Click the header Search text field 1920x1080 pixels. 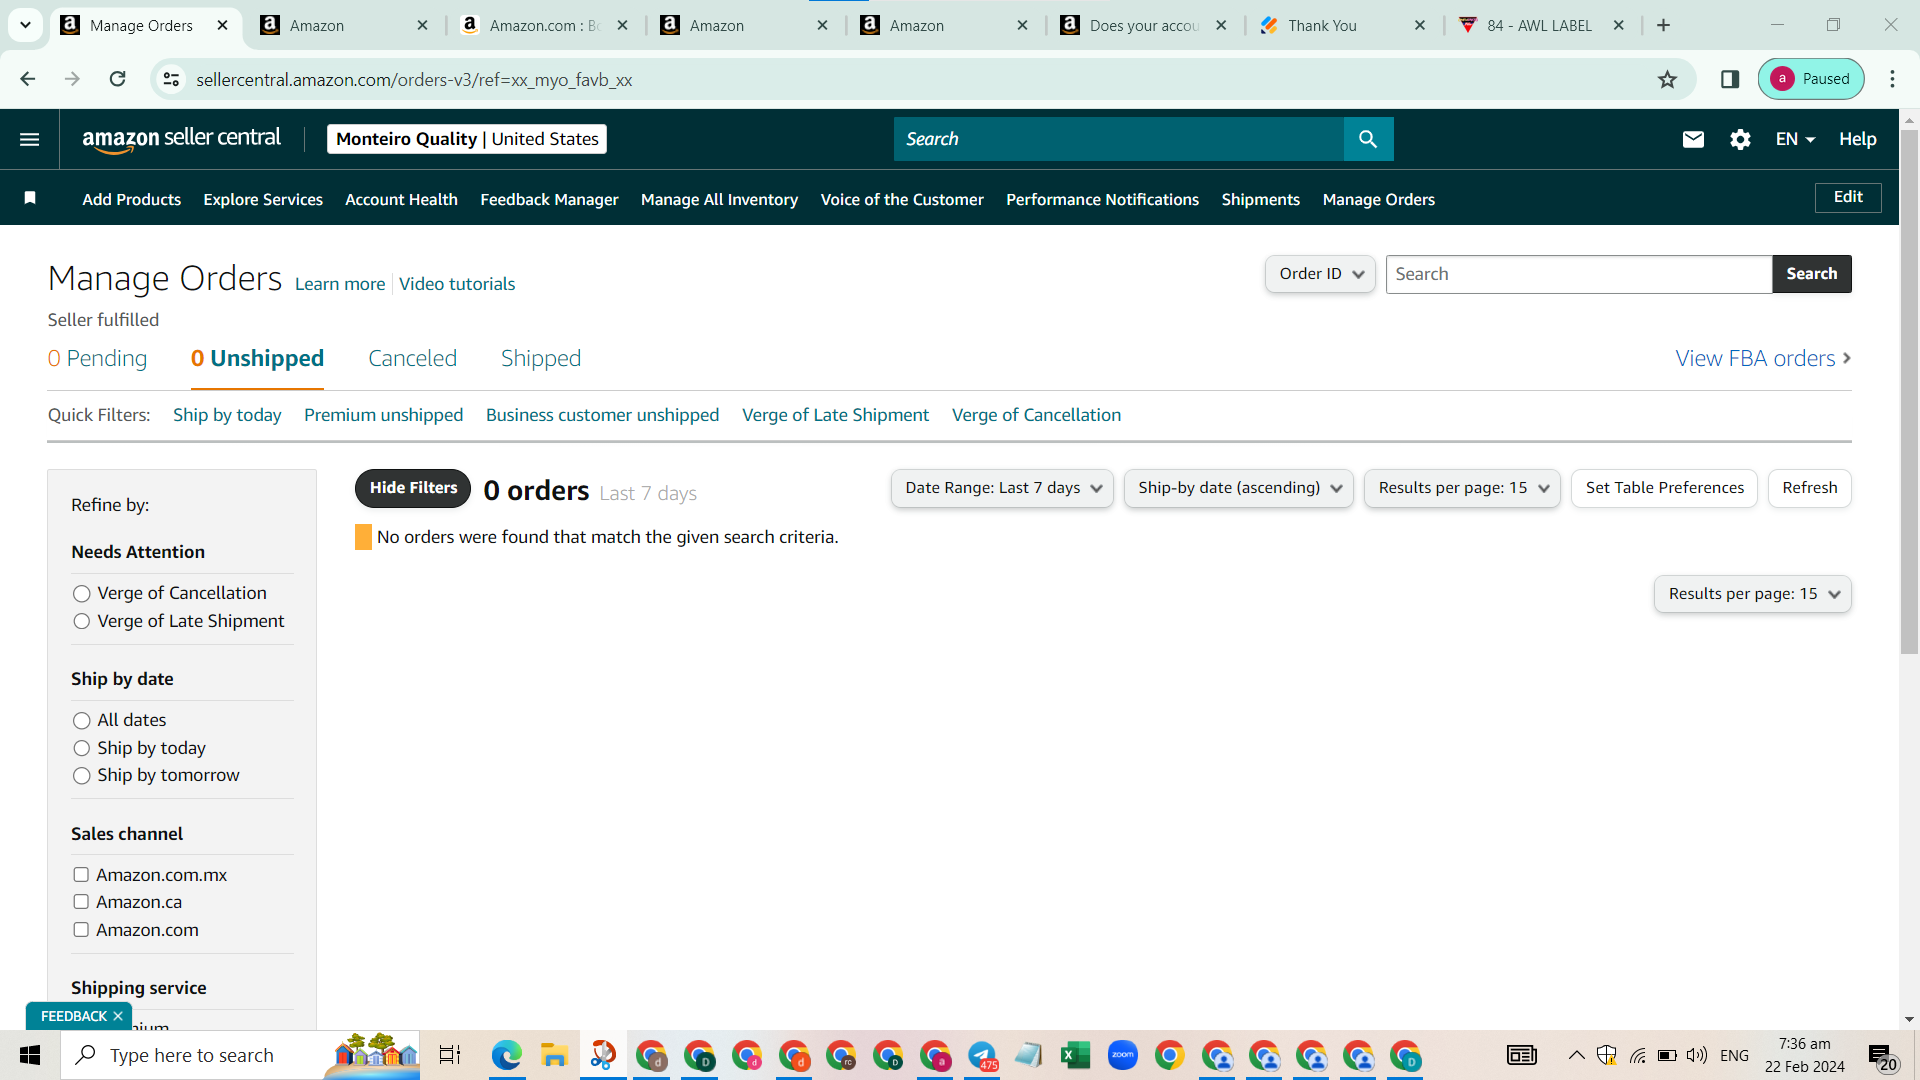(1119, 139)
